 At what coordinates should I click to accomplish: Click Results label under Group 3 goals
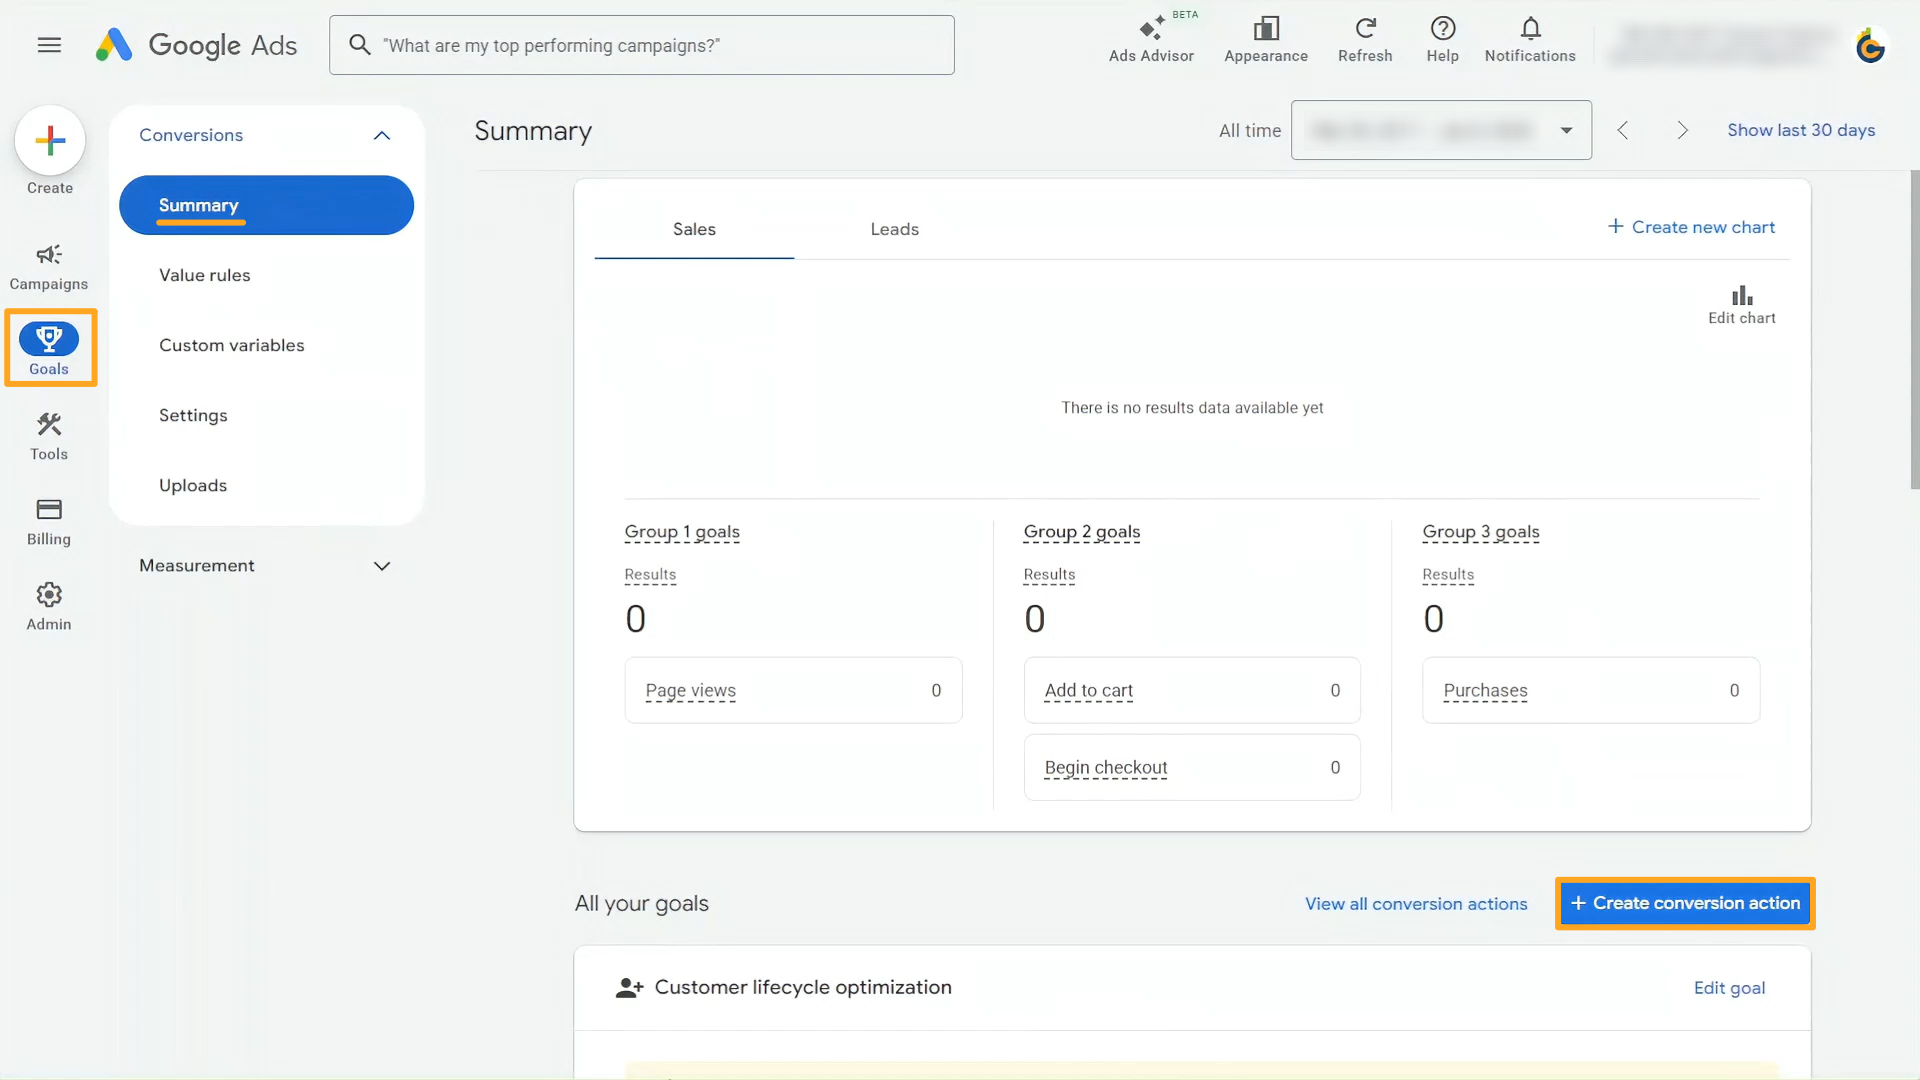tap(1448, 575)
